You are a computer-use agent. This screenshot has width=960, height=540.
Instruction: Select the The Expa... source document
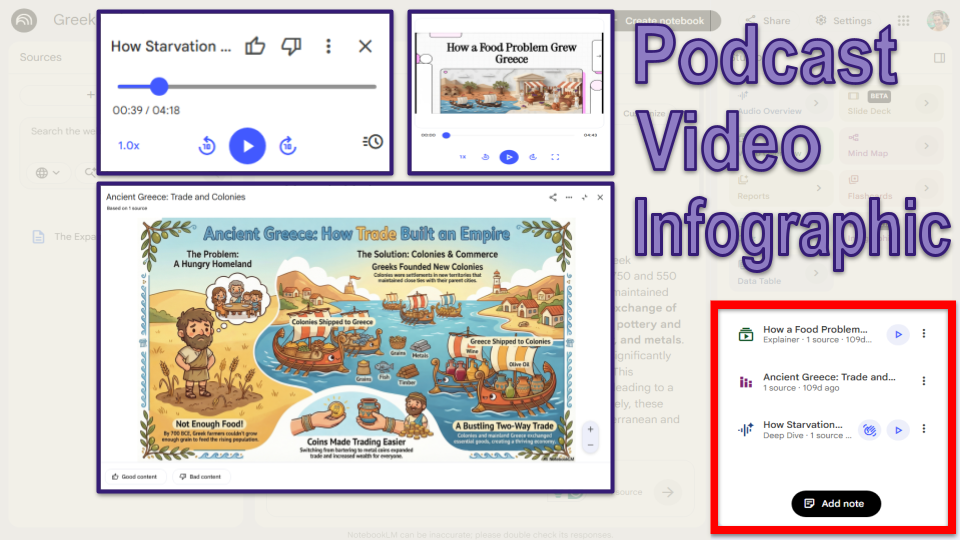pos(64,236)
